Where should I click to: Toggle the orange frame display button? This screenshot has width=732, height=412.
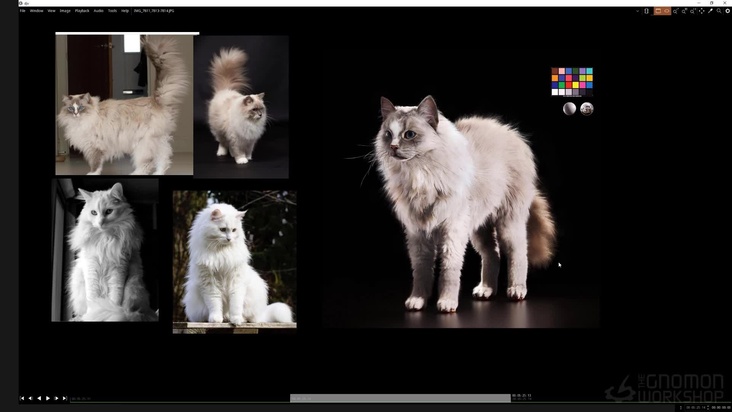[658, 11]
